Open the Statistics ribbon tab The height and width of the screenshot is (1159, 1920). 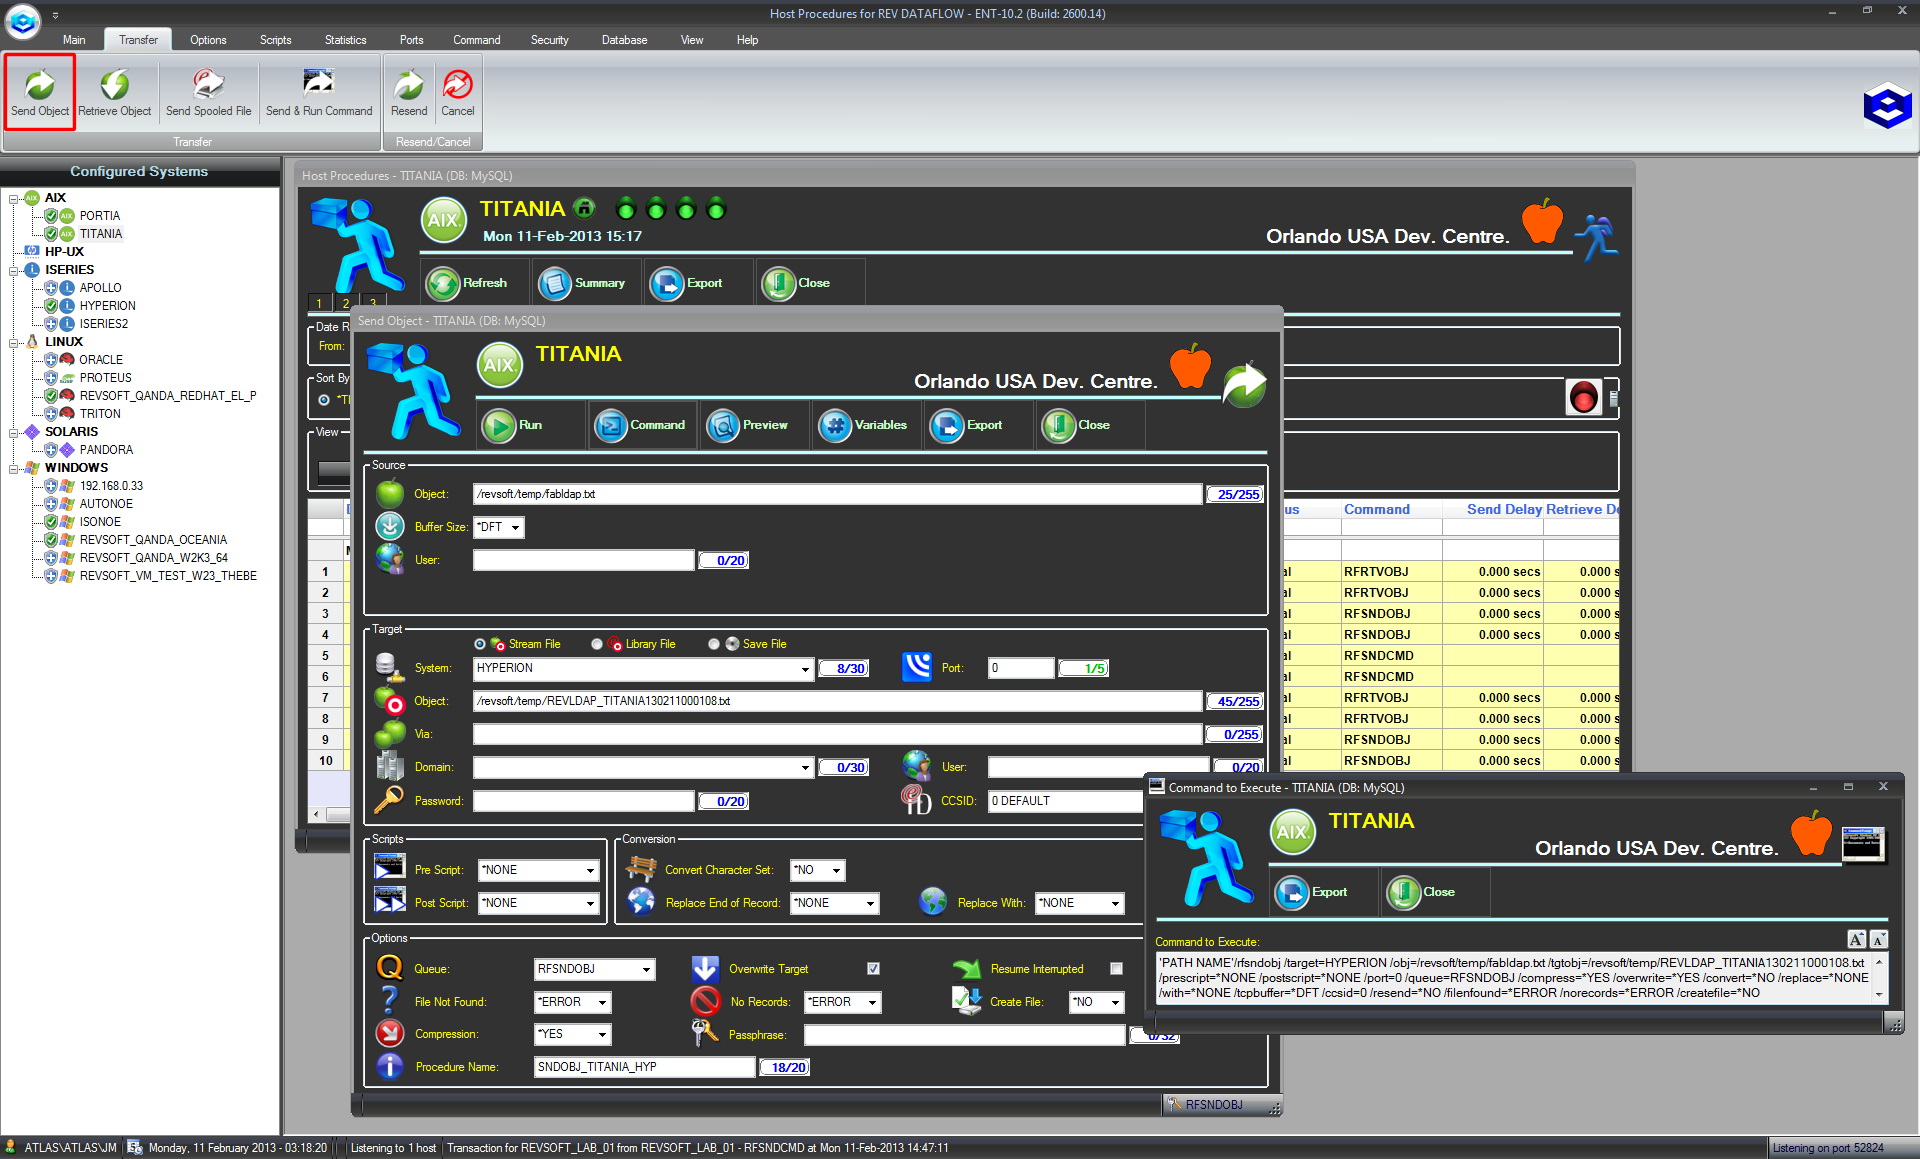coord(345,40)
